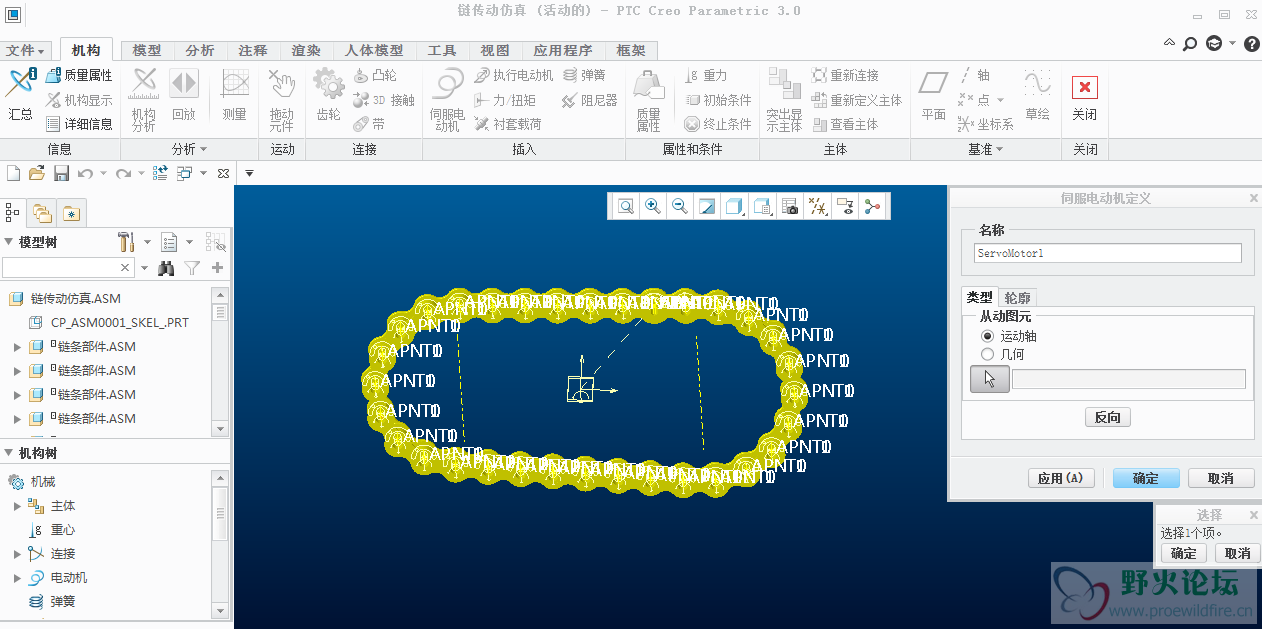Open the 文件 menu dropdown
1262x629 pixels.
[26, 50]
